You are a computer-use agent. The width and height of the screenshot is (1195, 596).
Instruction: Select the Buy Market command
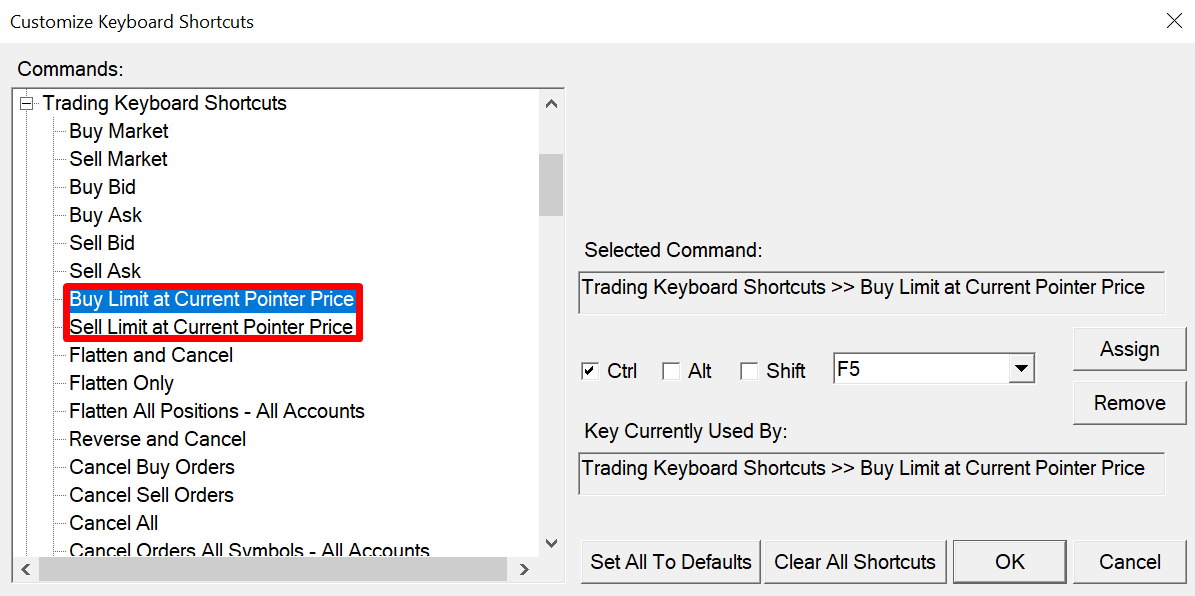click(x=119, y=131)
